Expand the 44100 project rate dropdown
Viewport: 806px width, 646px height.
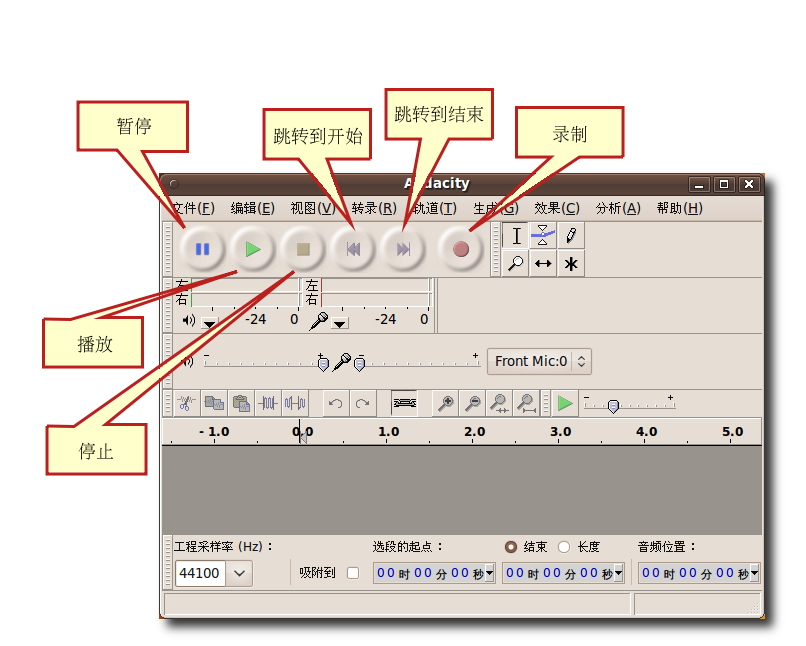pos(239,573)
